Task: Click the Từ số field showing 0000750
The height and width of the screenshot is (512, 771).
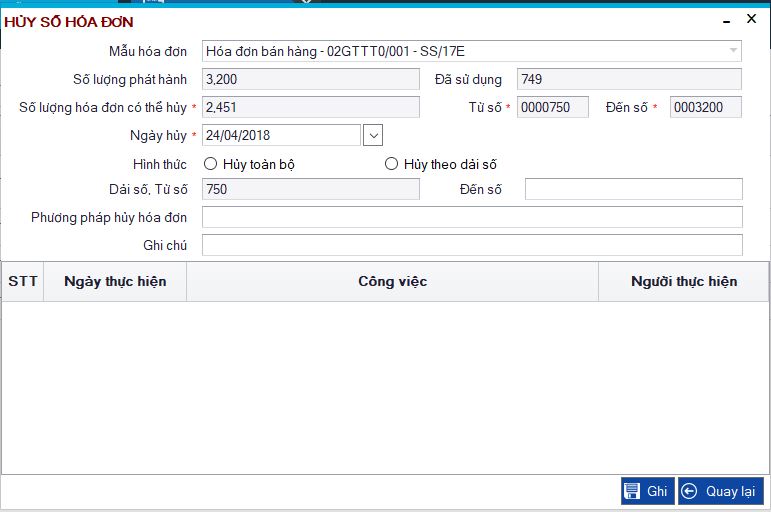Action: tap(552, 107)
